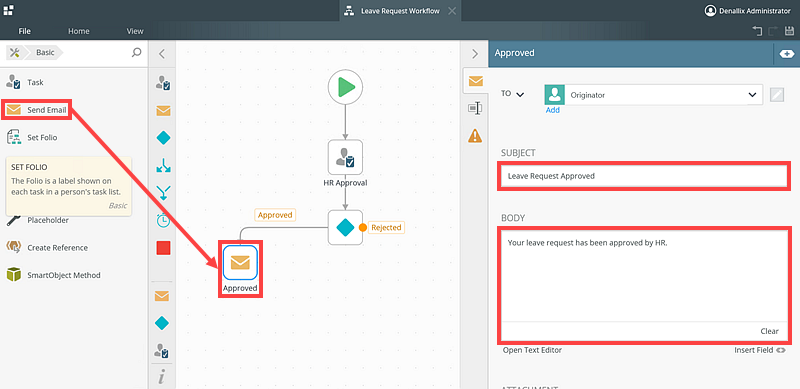The image size is (800, 389).
Task: Toggle the panel drawer icon beside Approved title
Action: pos(786,53)
